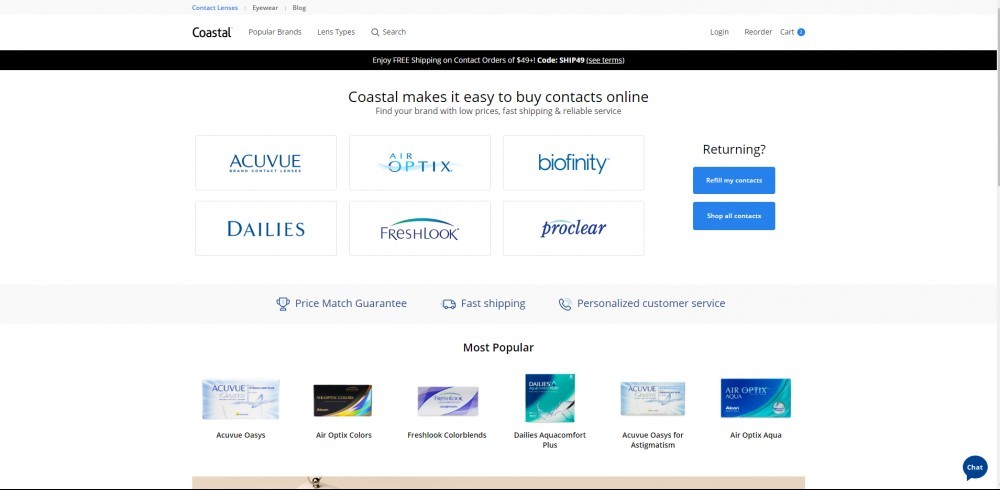The image size is (1000, 490).
Task: Open the Eyewear tab
Action: (265, 8)
